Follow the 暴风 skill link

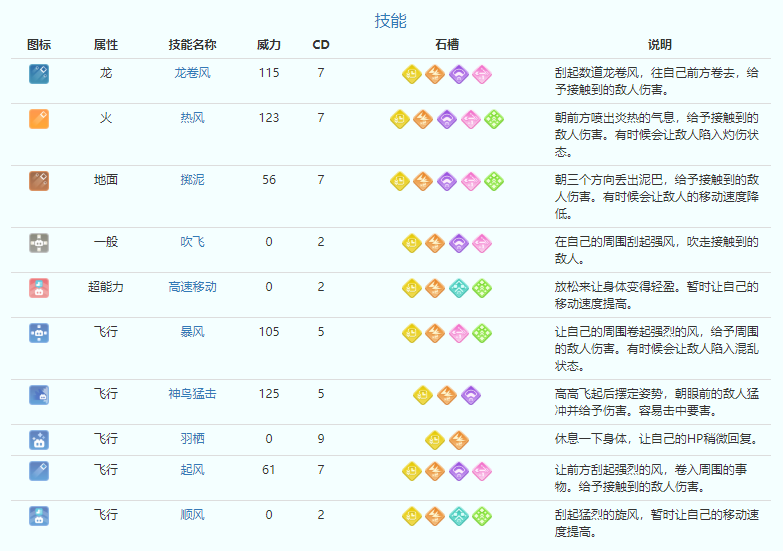(x=192, y=332)
